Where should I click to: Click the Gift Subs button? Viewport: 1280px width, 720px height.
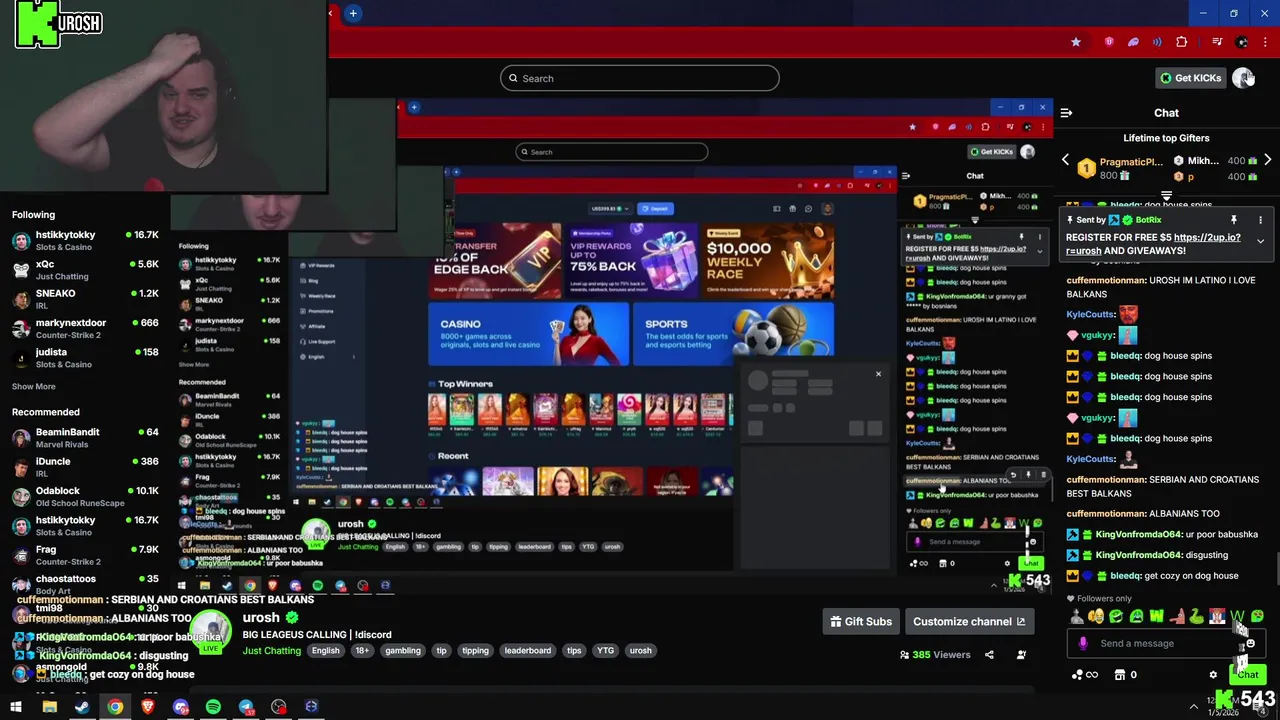point(861,621)
